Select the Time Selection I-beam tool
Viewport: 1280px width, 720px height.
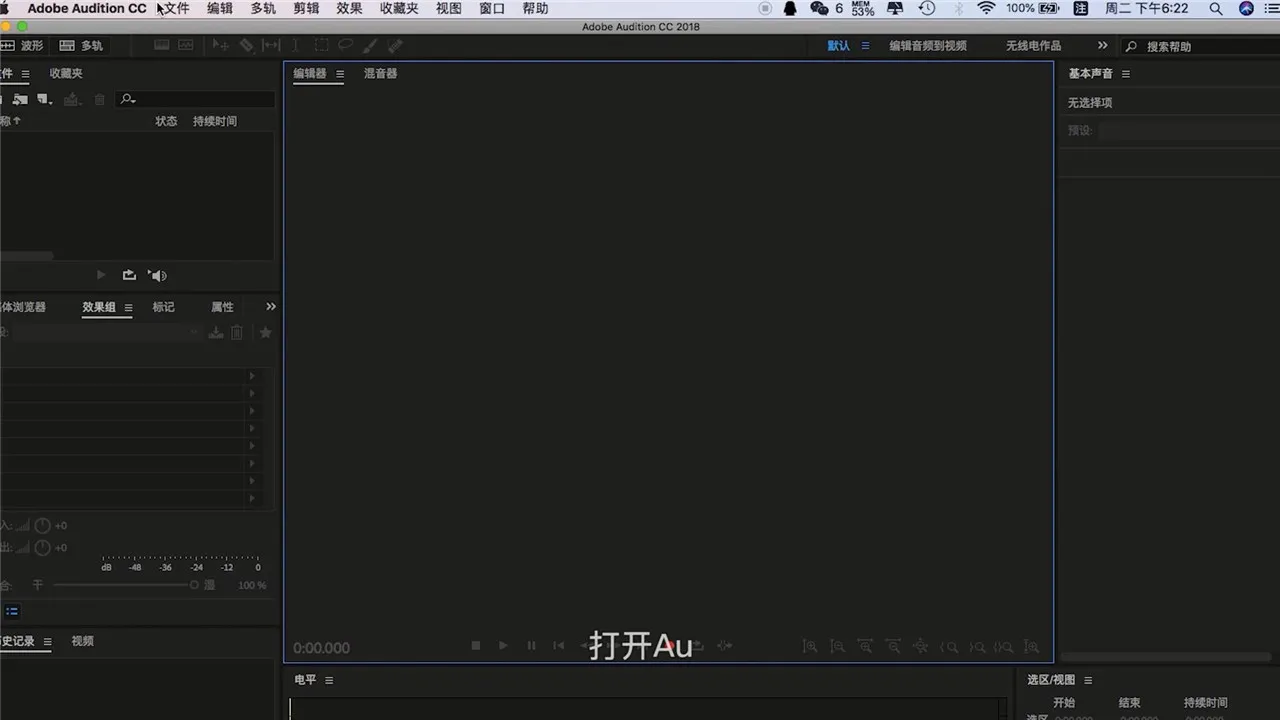296,46
